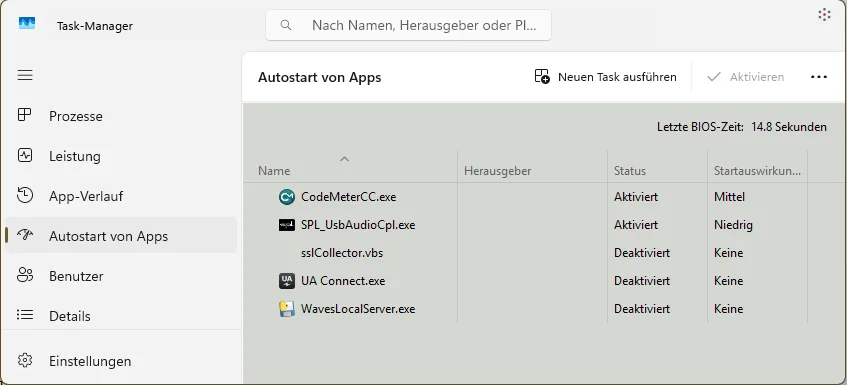Click the App-Verlauf history clock icon
The height and width of the screenshot is (385, 847).
pos(25,195)
